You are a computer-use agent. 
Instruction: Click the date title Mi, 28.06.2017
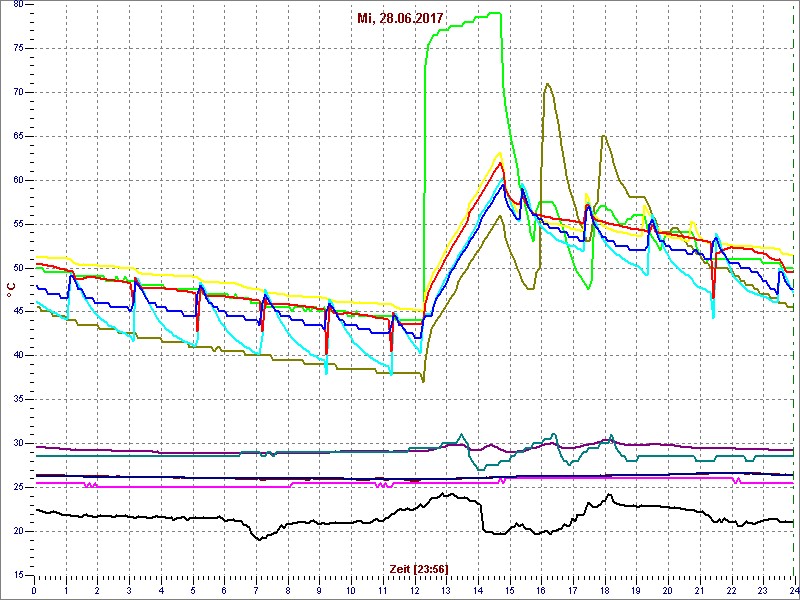click(400, 19)
